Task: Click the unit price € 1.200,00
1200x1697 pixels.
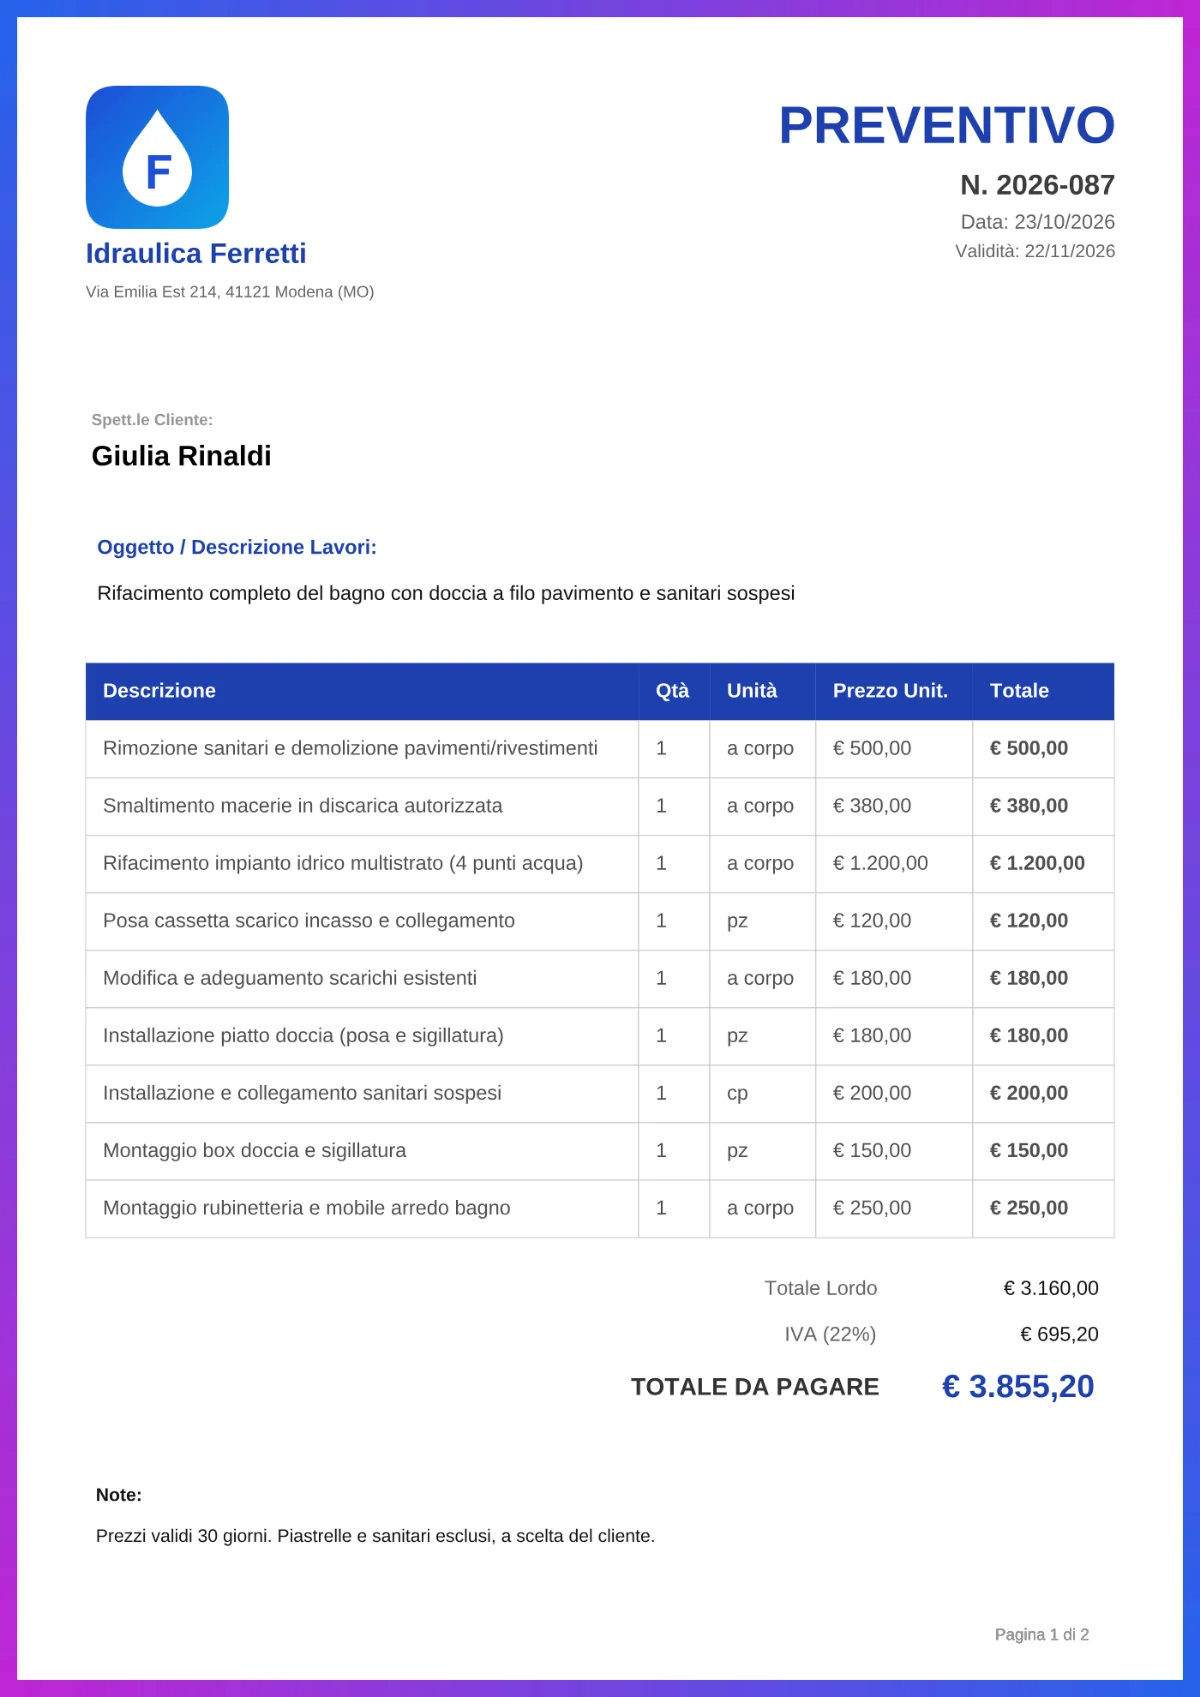Action: tap(880, 863)
